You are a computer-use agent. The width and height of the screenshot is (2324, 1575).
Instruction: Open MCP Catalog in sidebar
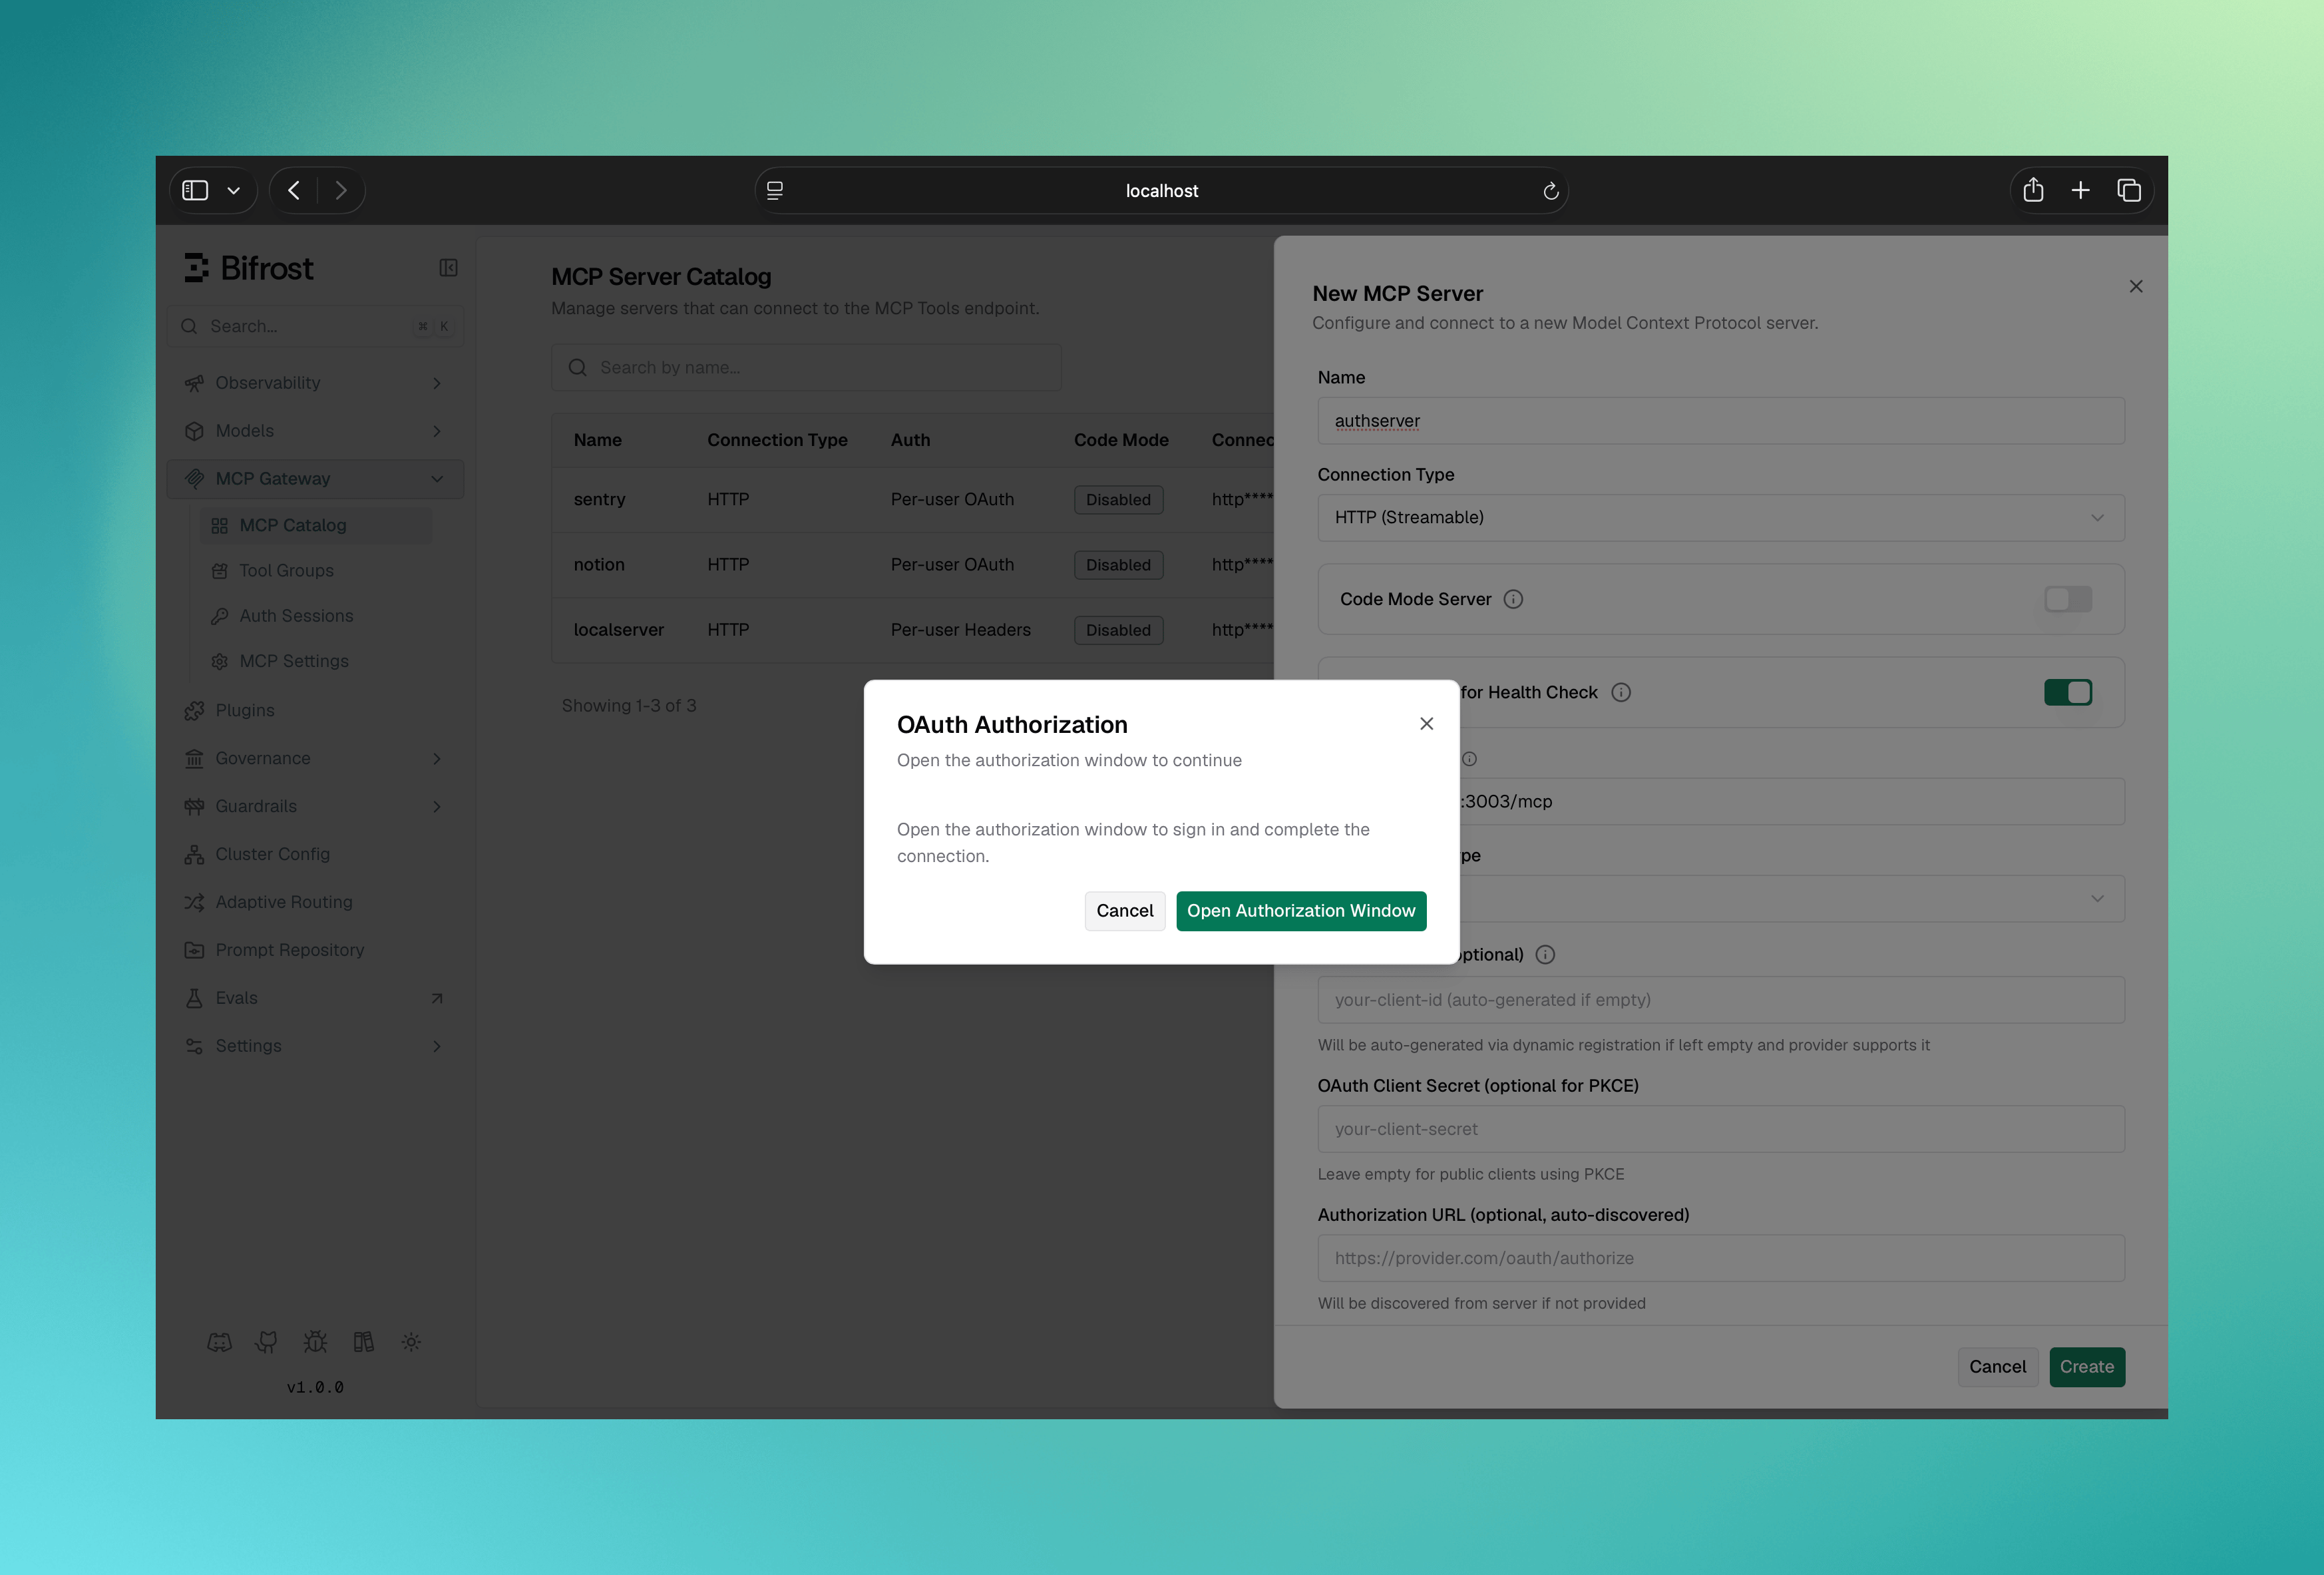(316, 525)
